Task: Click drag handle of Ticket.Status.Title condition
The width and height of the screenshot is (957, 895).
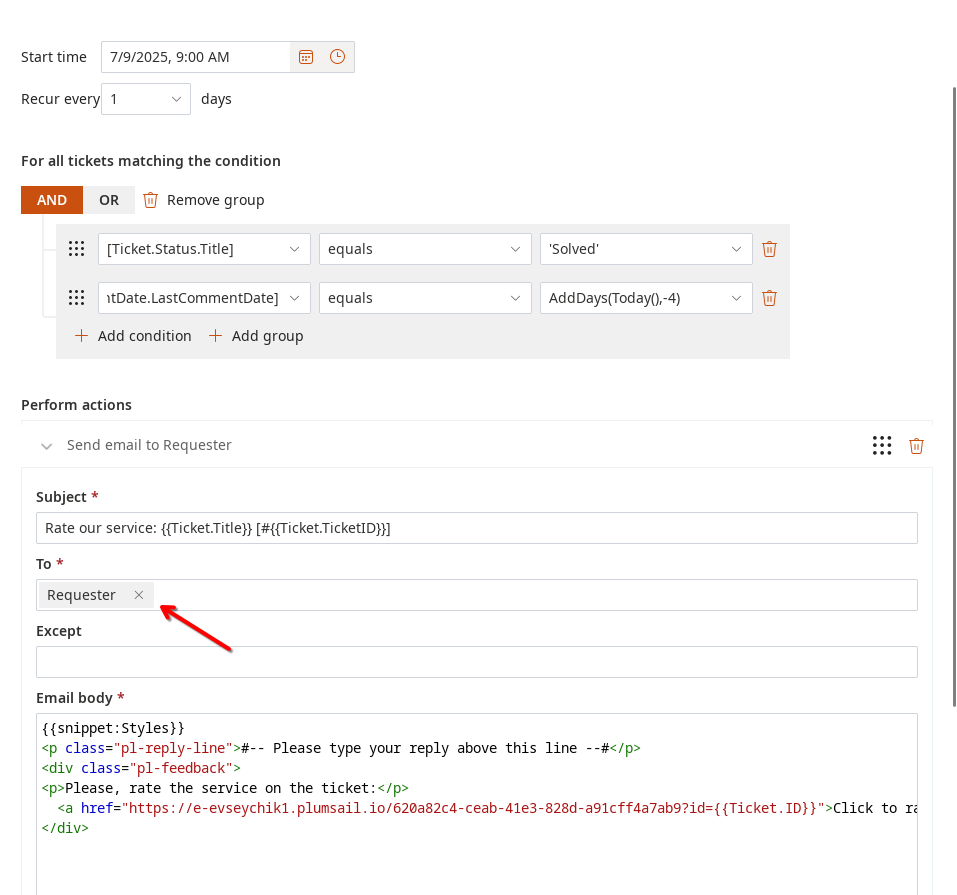Action: point(76,249)
